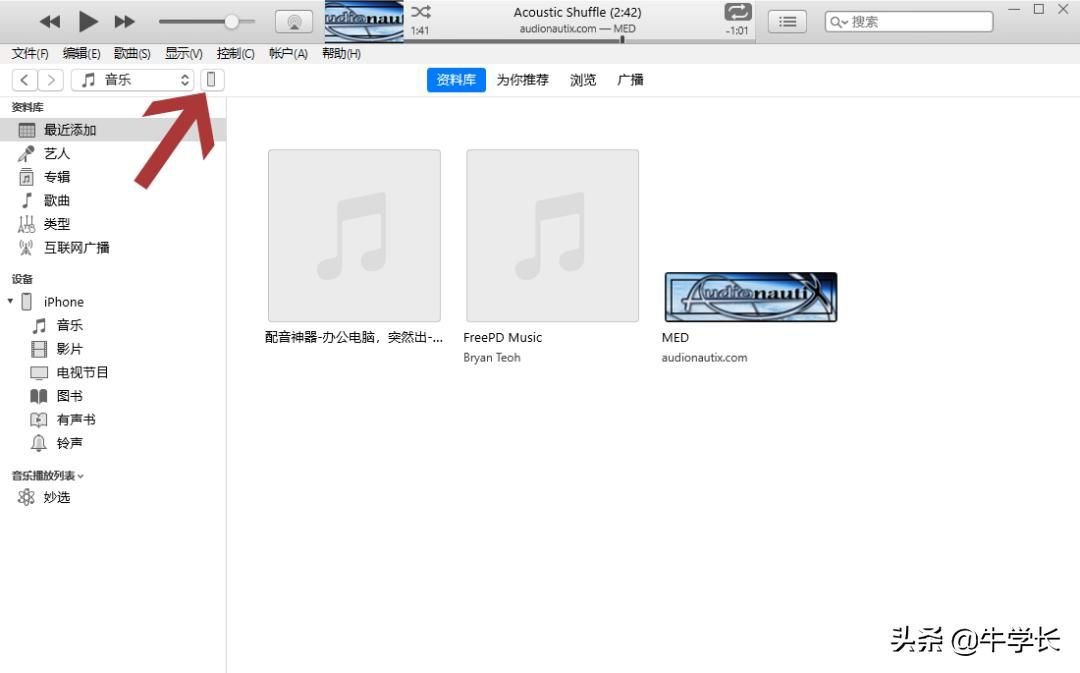Go back with the left arrow
Screen dimensions: 1080x673
coord(25,80)
